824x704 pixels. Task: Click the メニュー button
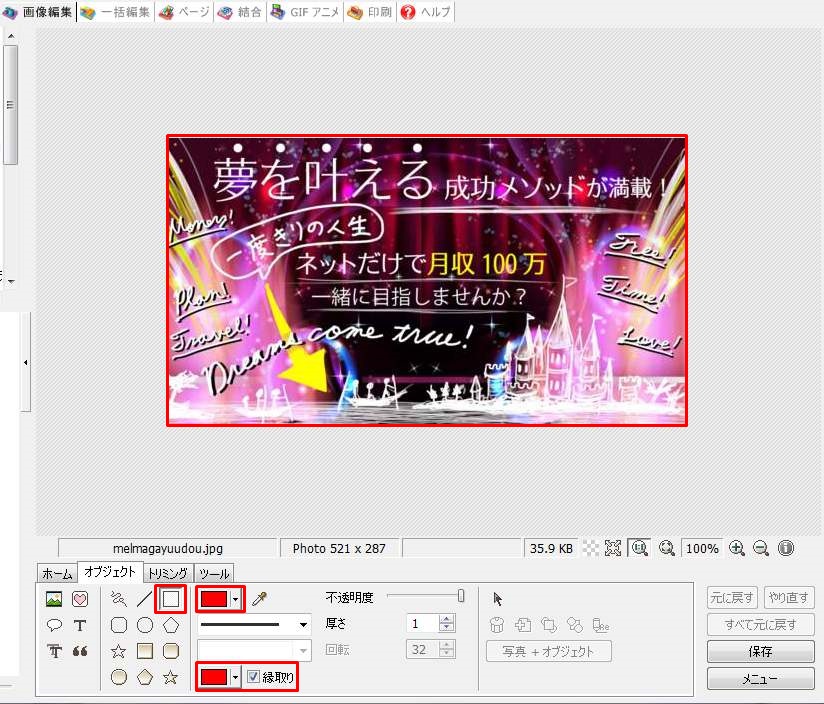(x=760, y=678)
